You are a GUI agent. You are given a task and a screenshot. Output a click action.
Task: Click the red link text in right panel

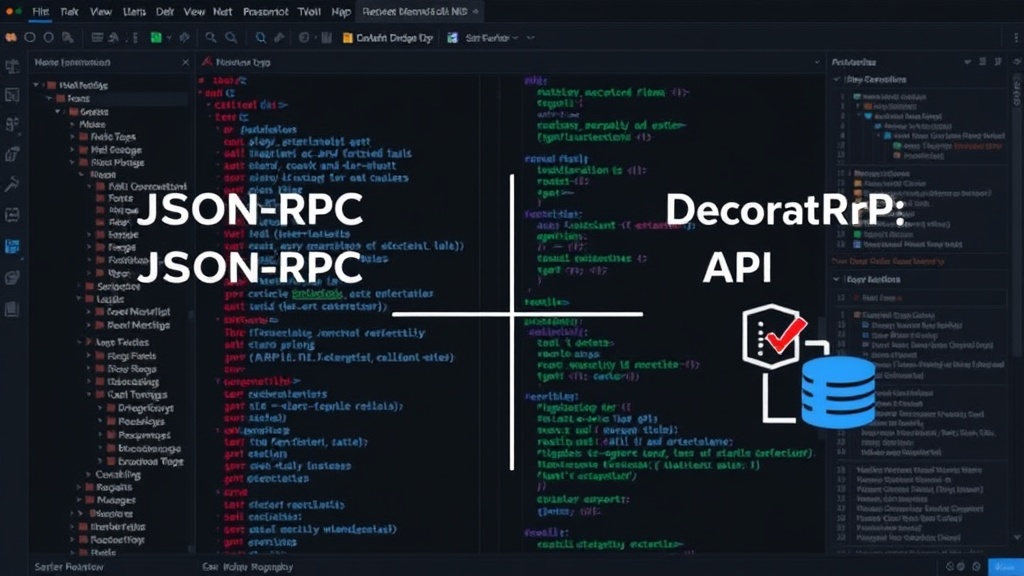pyautogui.click(x=888, y=261)
